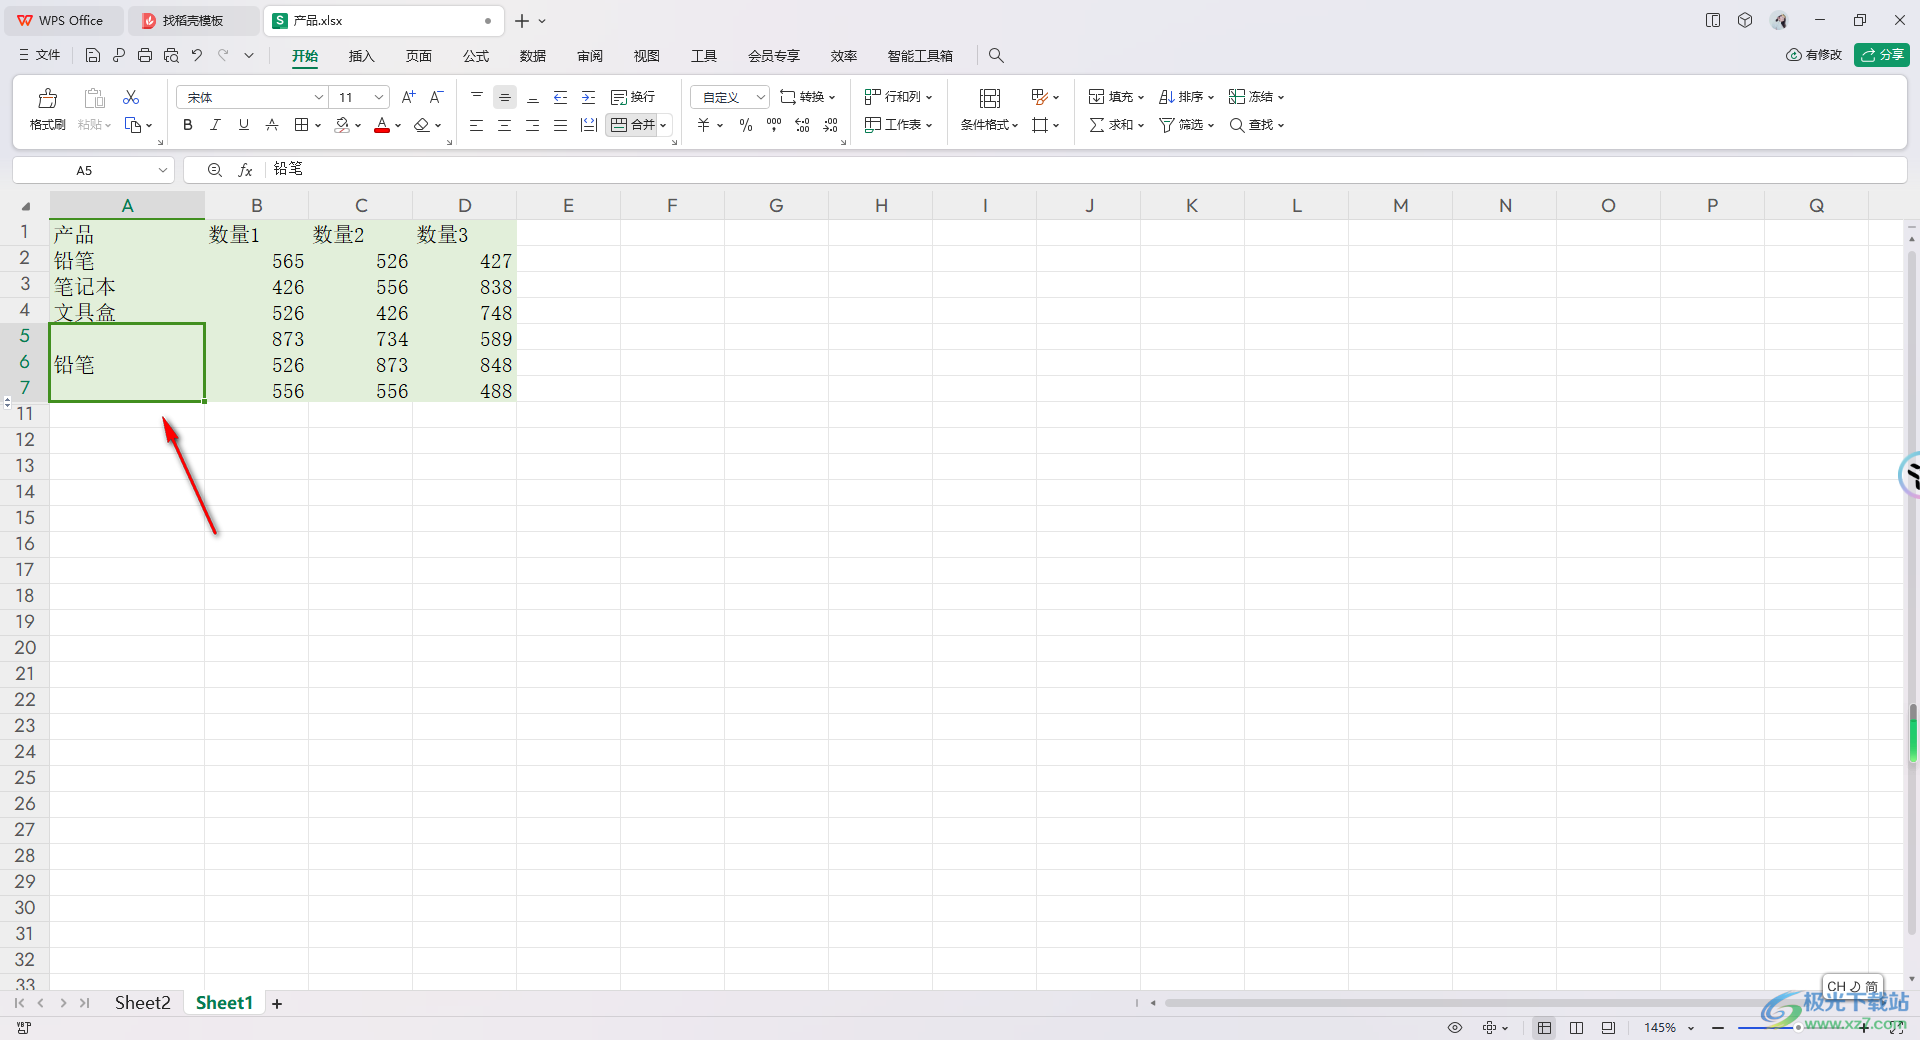This screenshot has height=1040, width=1920.
Task: Click the Select All corner triangle
Action: coord(26,206)
